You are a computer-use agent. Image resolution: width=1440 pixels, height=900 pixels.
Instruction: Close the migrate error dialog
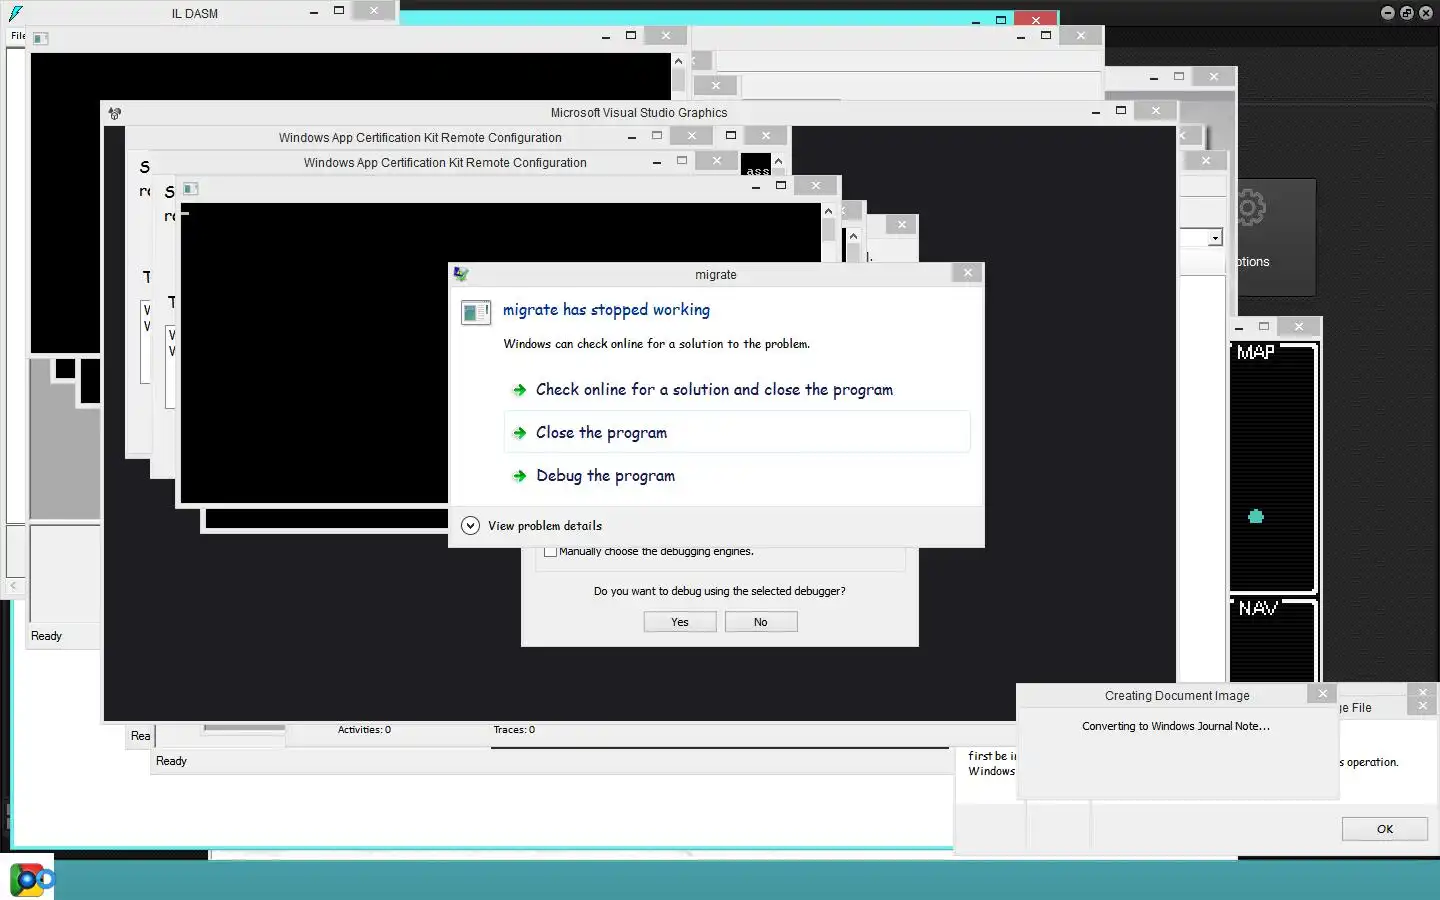pyautogui.click(x=967, y=273)
